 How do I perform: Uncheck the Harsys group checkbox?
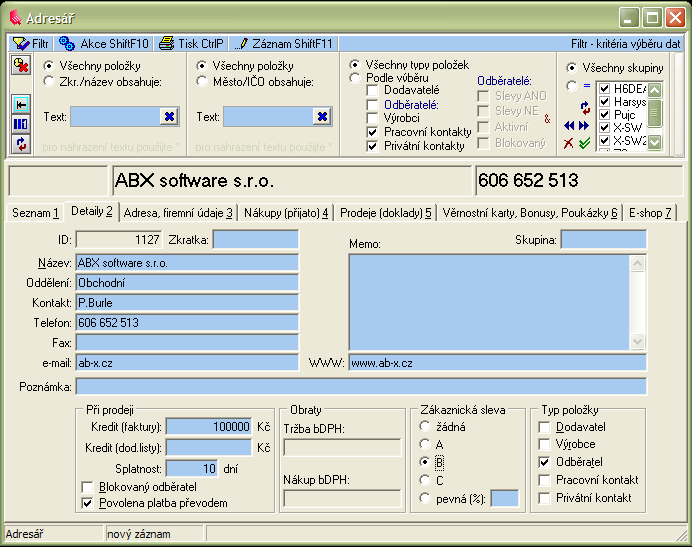(x=605, y=102)
